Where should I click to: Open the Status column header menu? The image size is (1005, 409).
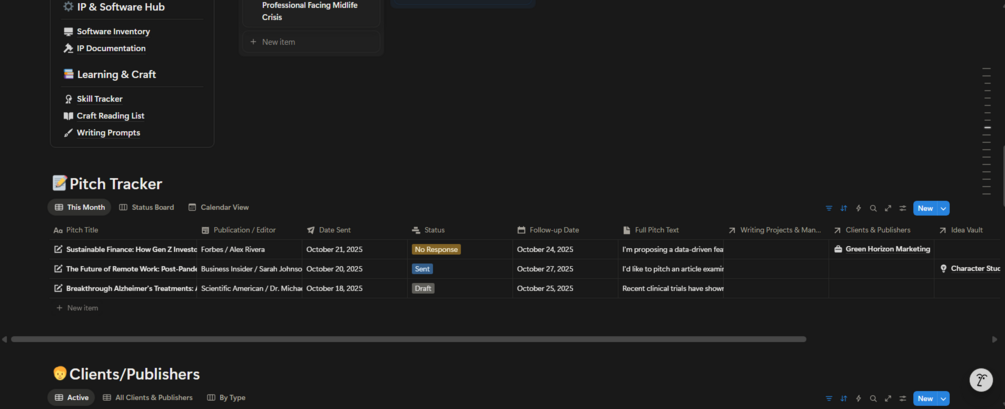(x=460, y=230)
